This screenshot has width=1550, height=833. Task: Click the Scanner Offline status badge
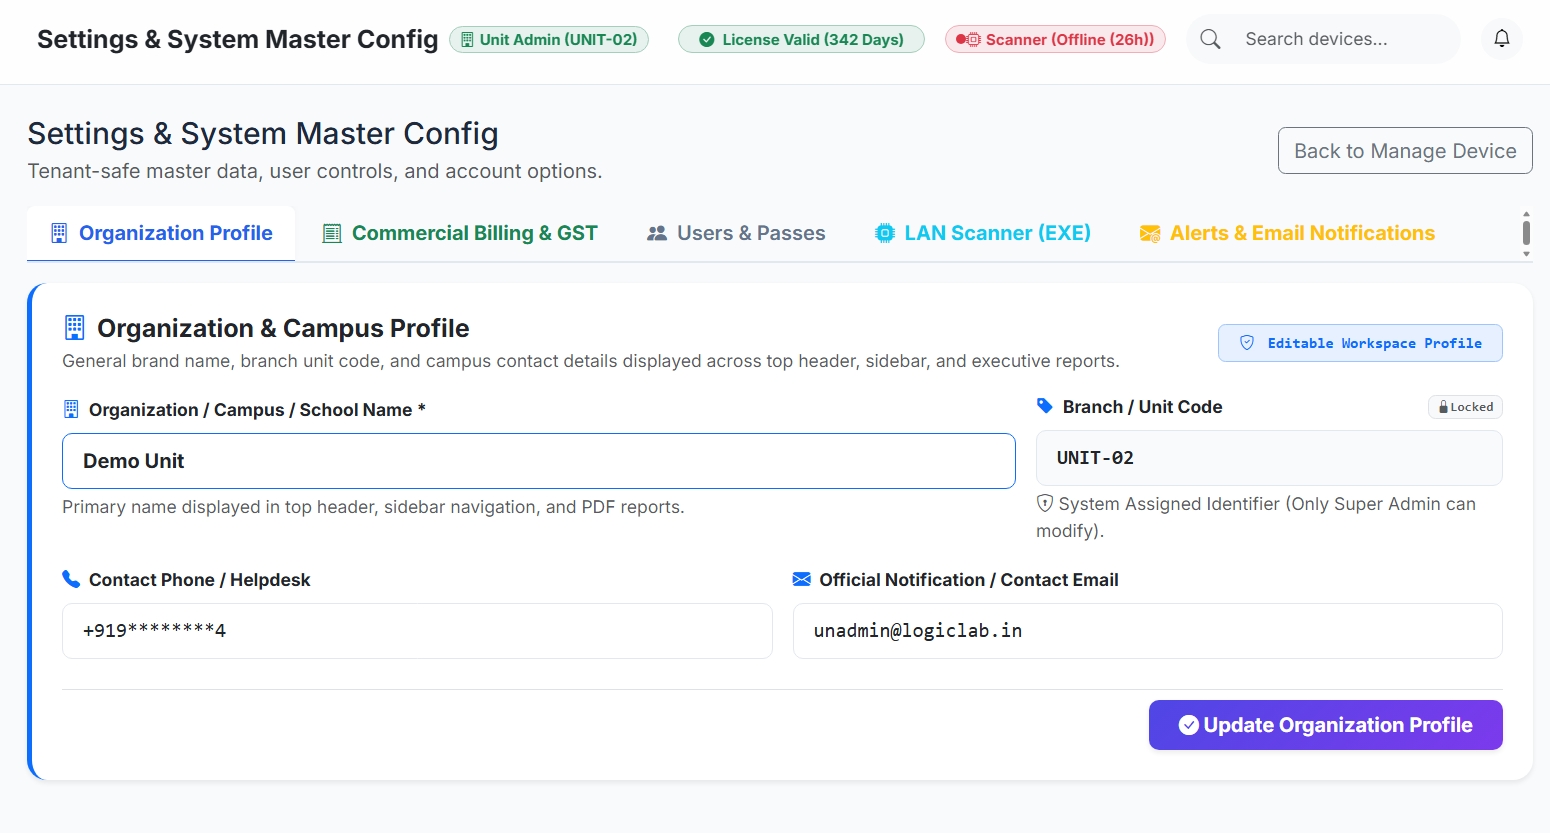[1055, 39]
